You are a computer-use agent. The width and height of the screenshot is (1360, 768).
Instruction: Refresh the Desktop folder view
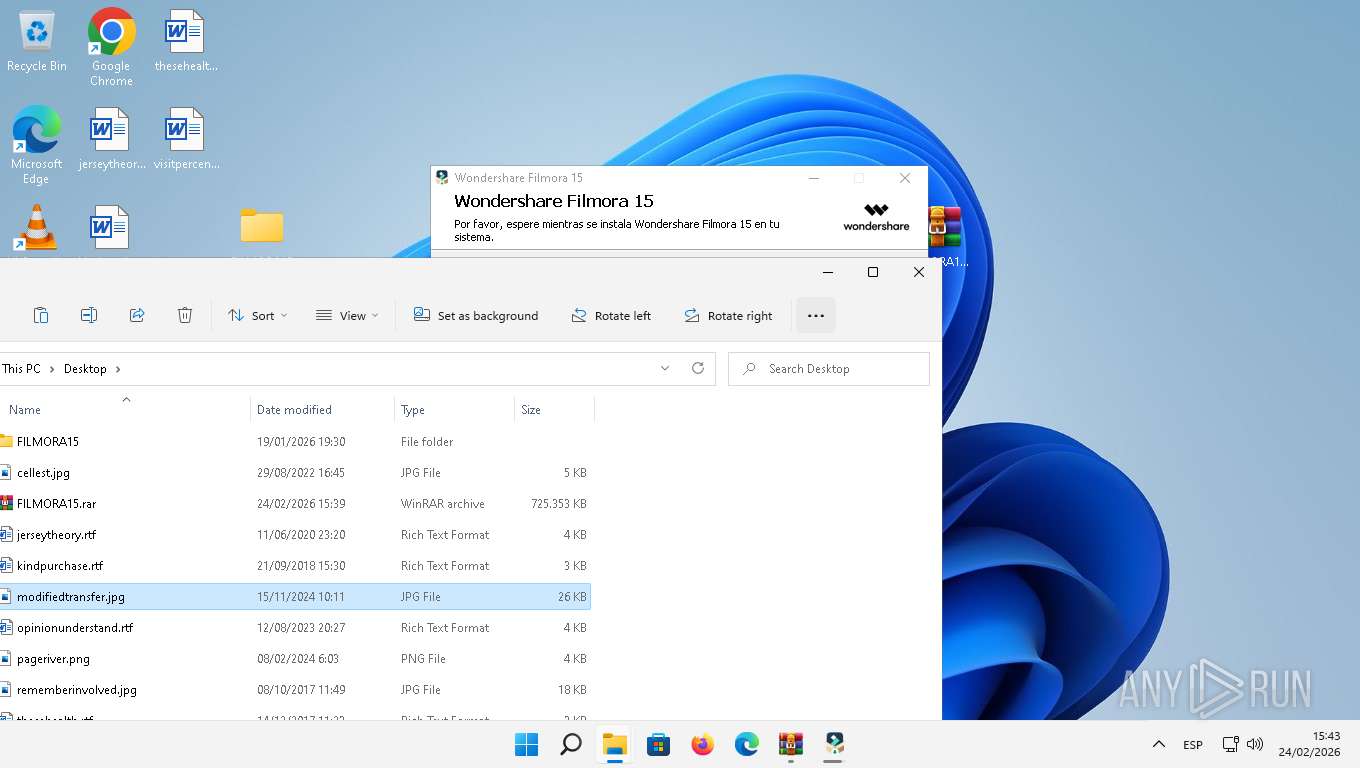[698, 368]
